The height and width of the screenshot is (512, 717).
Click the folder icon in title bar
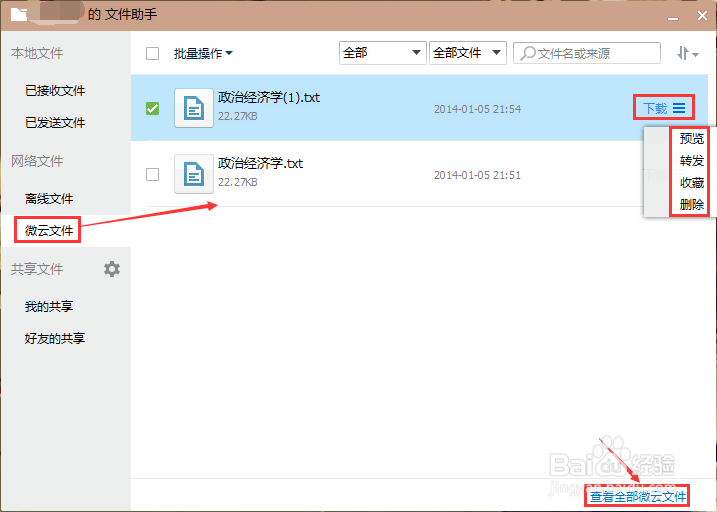(x=19, y=15)
